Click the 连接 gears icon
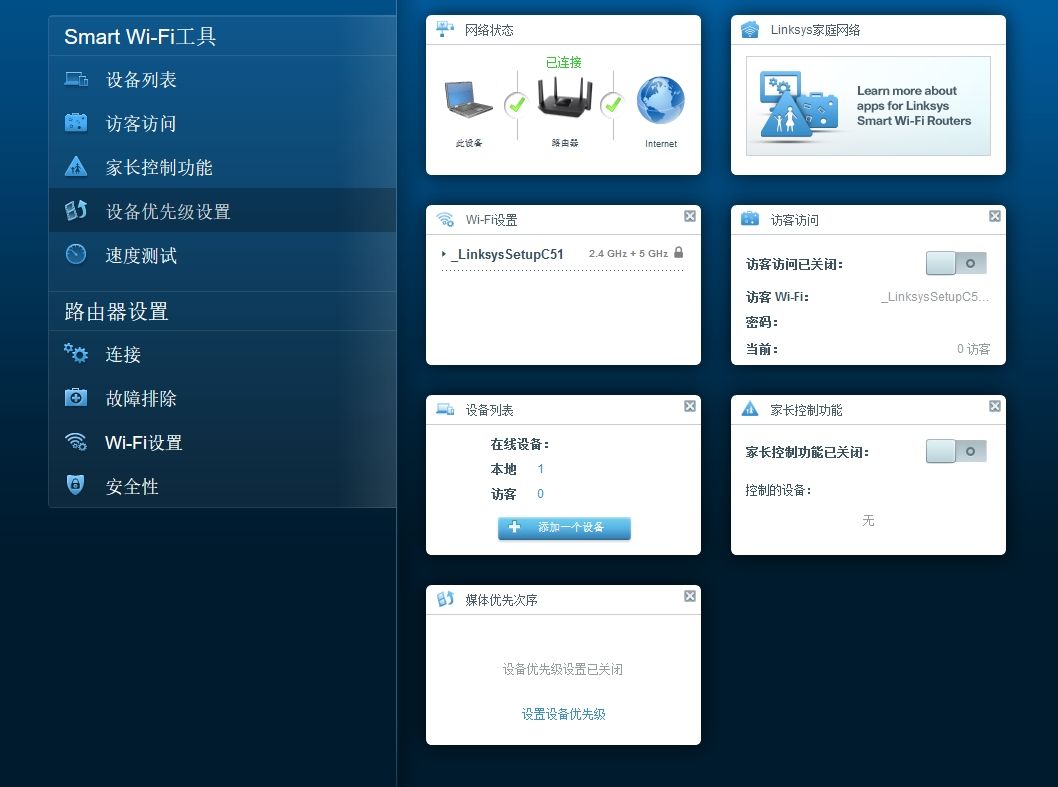 click(76, 353)
